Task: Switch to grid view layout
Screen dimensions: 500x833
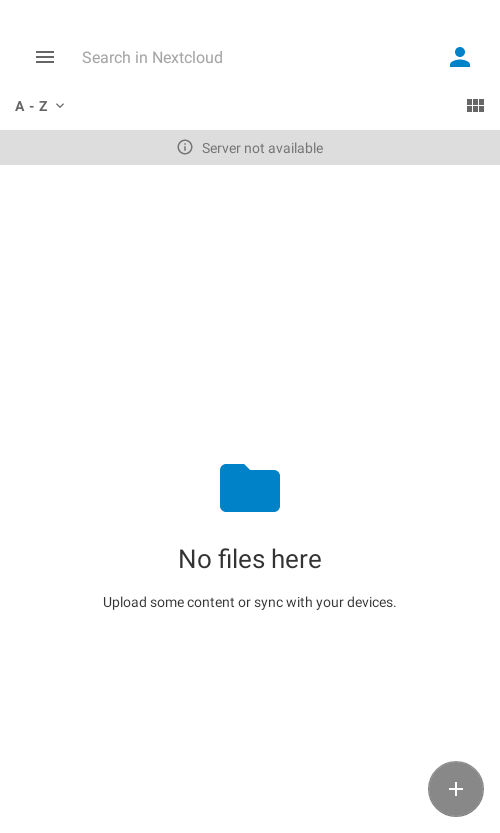Action: pos(475,106)
